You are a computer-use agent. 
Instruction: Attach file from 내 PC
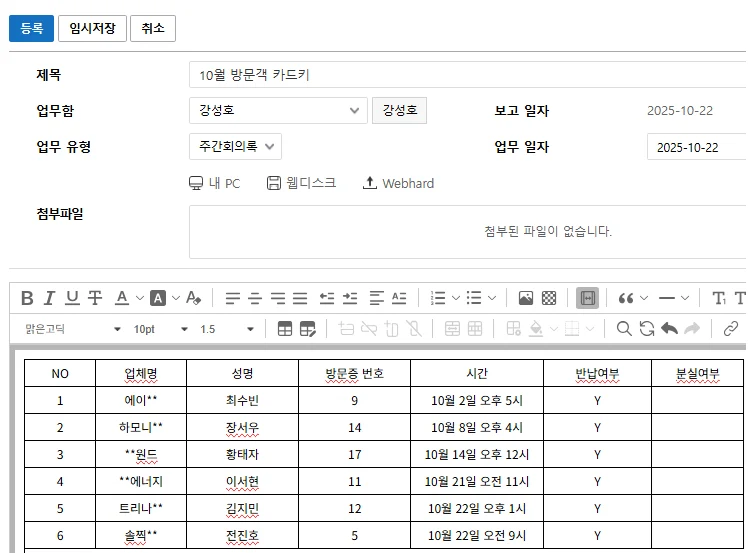tap(214, 183)
